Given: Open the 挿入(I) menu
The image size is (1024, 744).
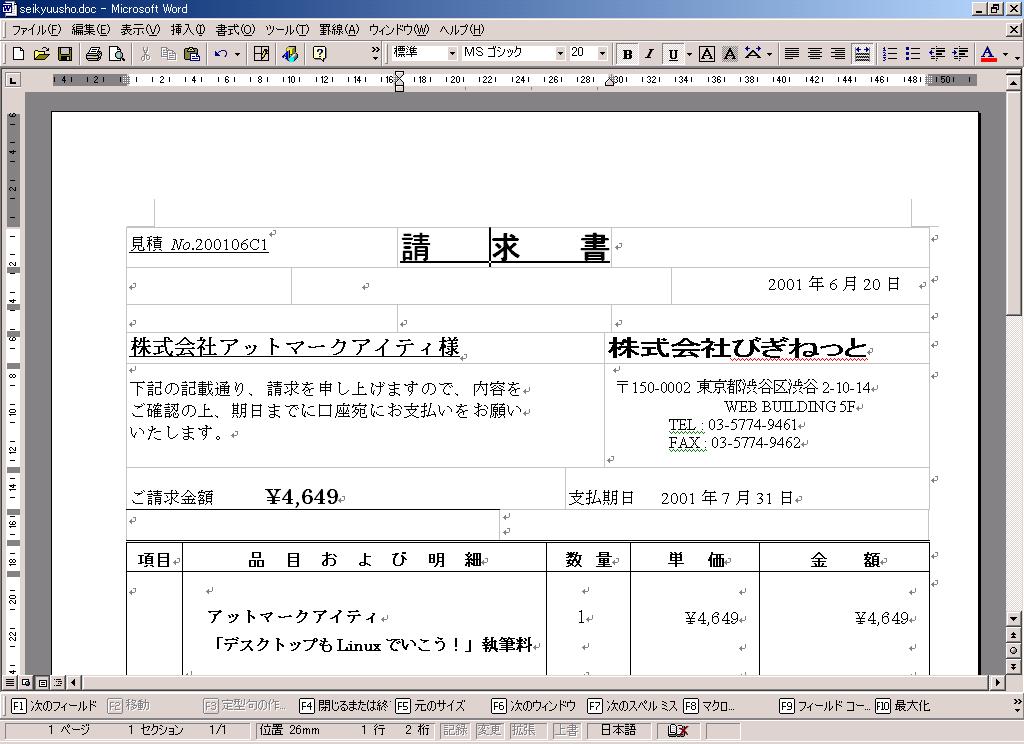Looking at the screenshot, I should [x=188, y=30].
